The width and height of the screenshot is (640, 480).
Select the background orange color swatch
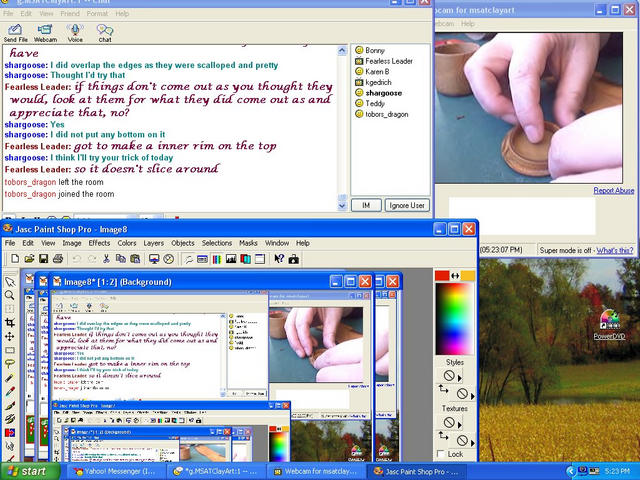point(468,276)
